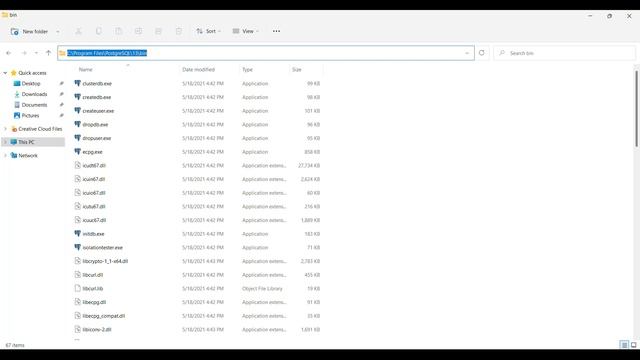Open the View dropdown menu
This screenshot has width=640, height=360.
tap(246, 31)
